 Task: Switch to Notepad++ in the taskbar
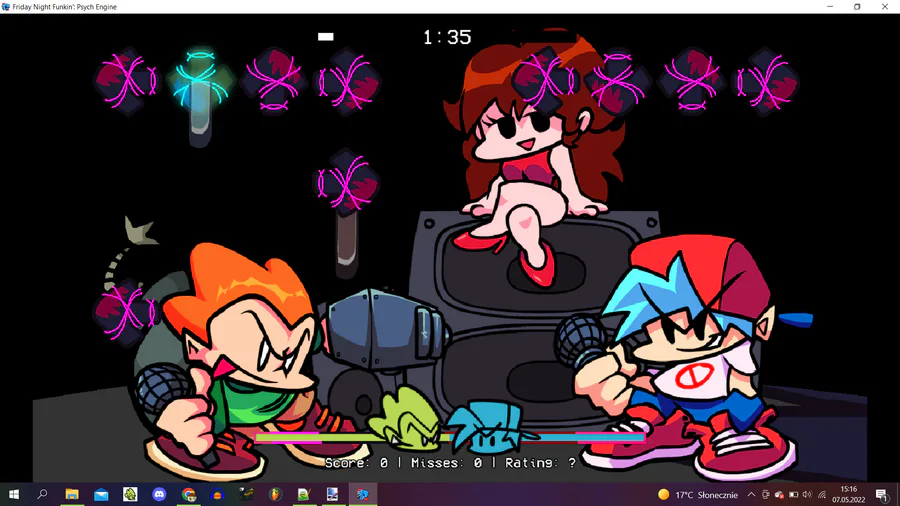(304, 494)
